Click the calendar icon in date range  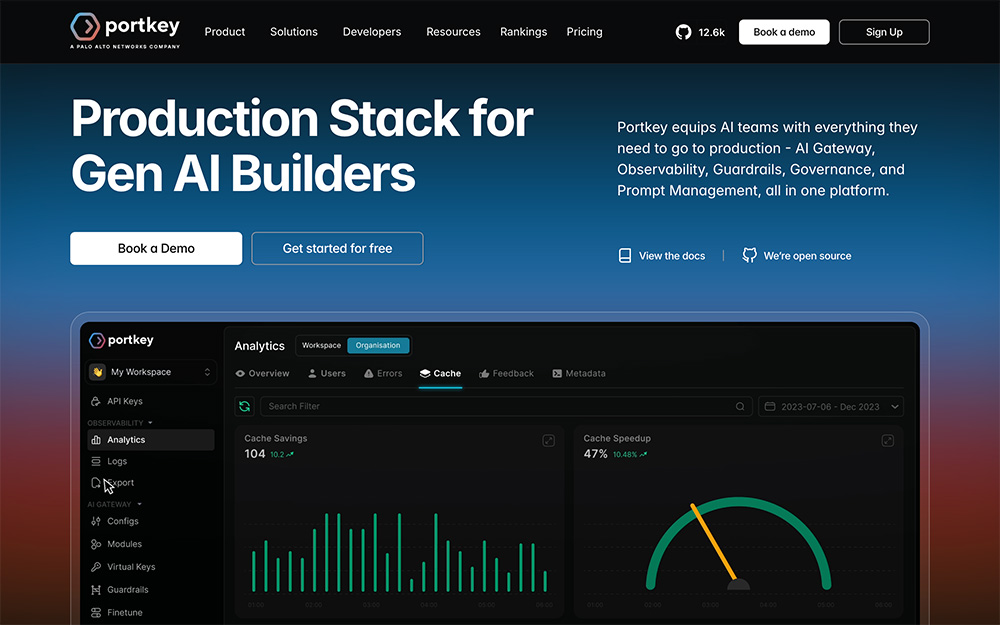pos(770,406)
